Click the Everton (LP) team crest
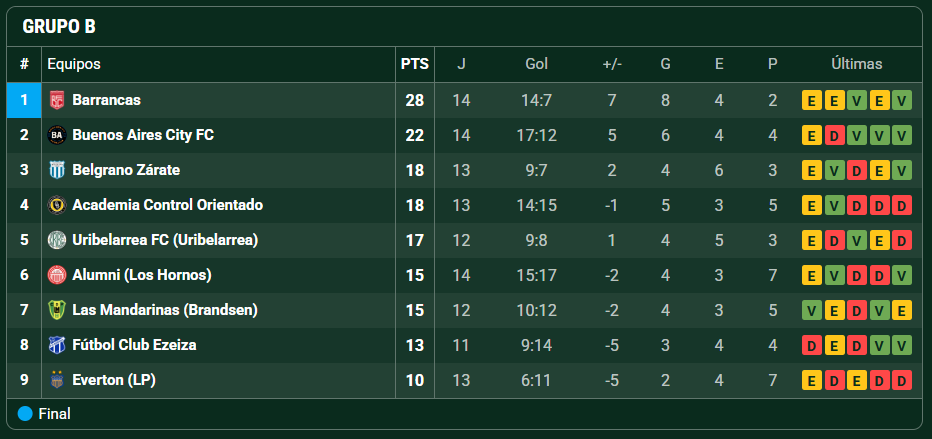Screen dimensions: 932x439 [56, 380]
